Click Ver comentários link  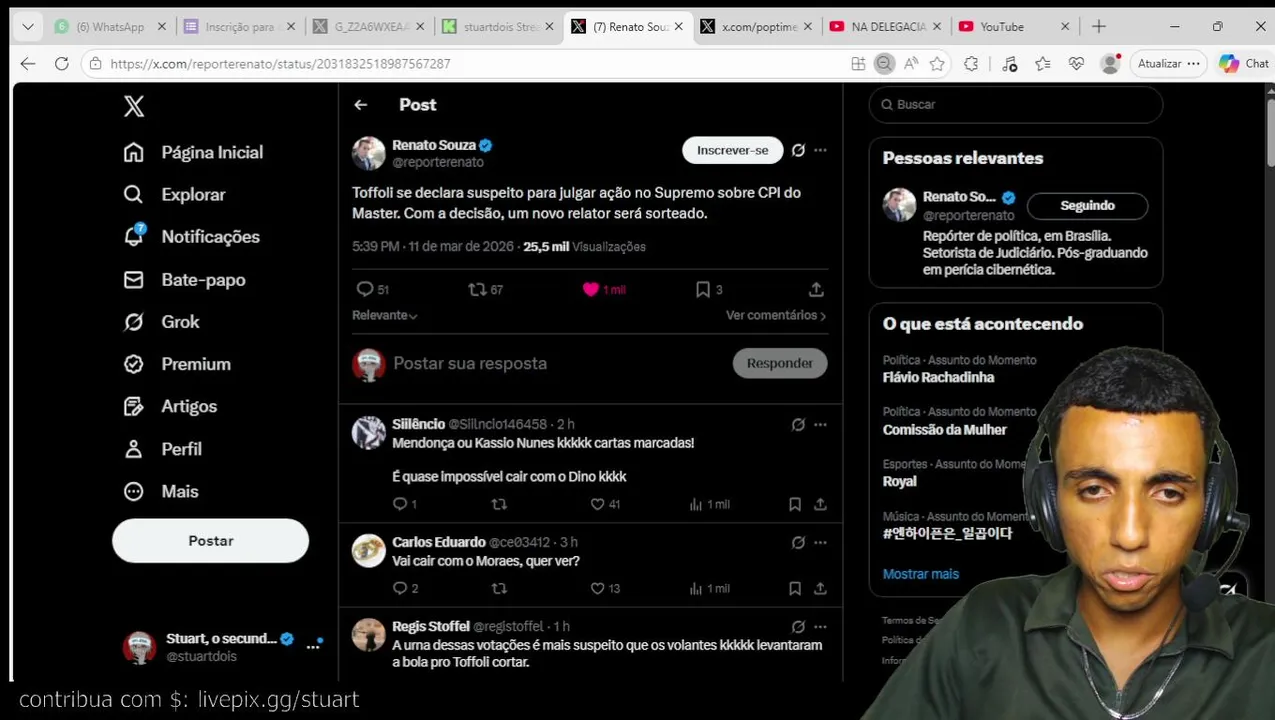(776, 315)
